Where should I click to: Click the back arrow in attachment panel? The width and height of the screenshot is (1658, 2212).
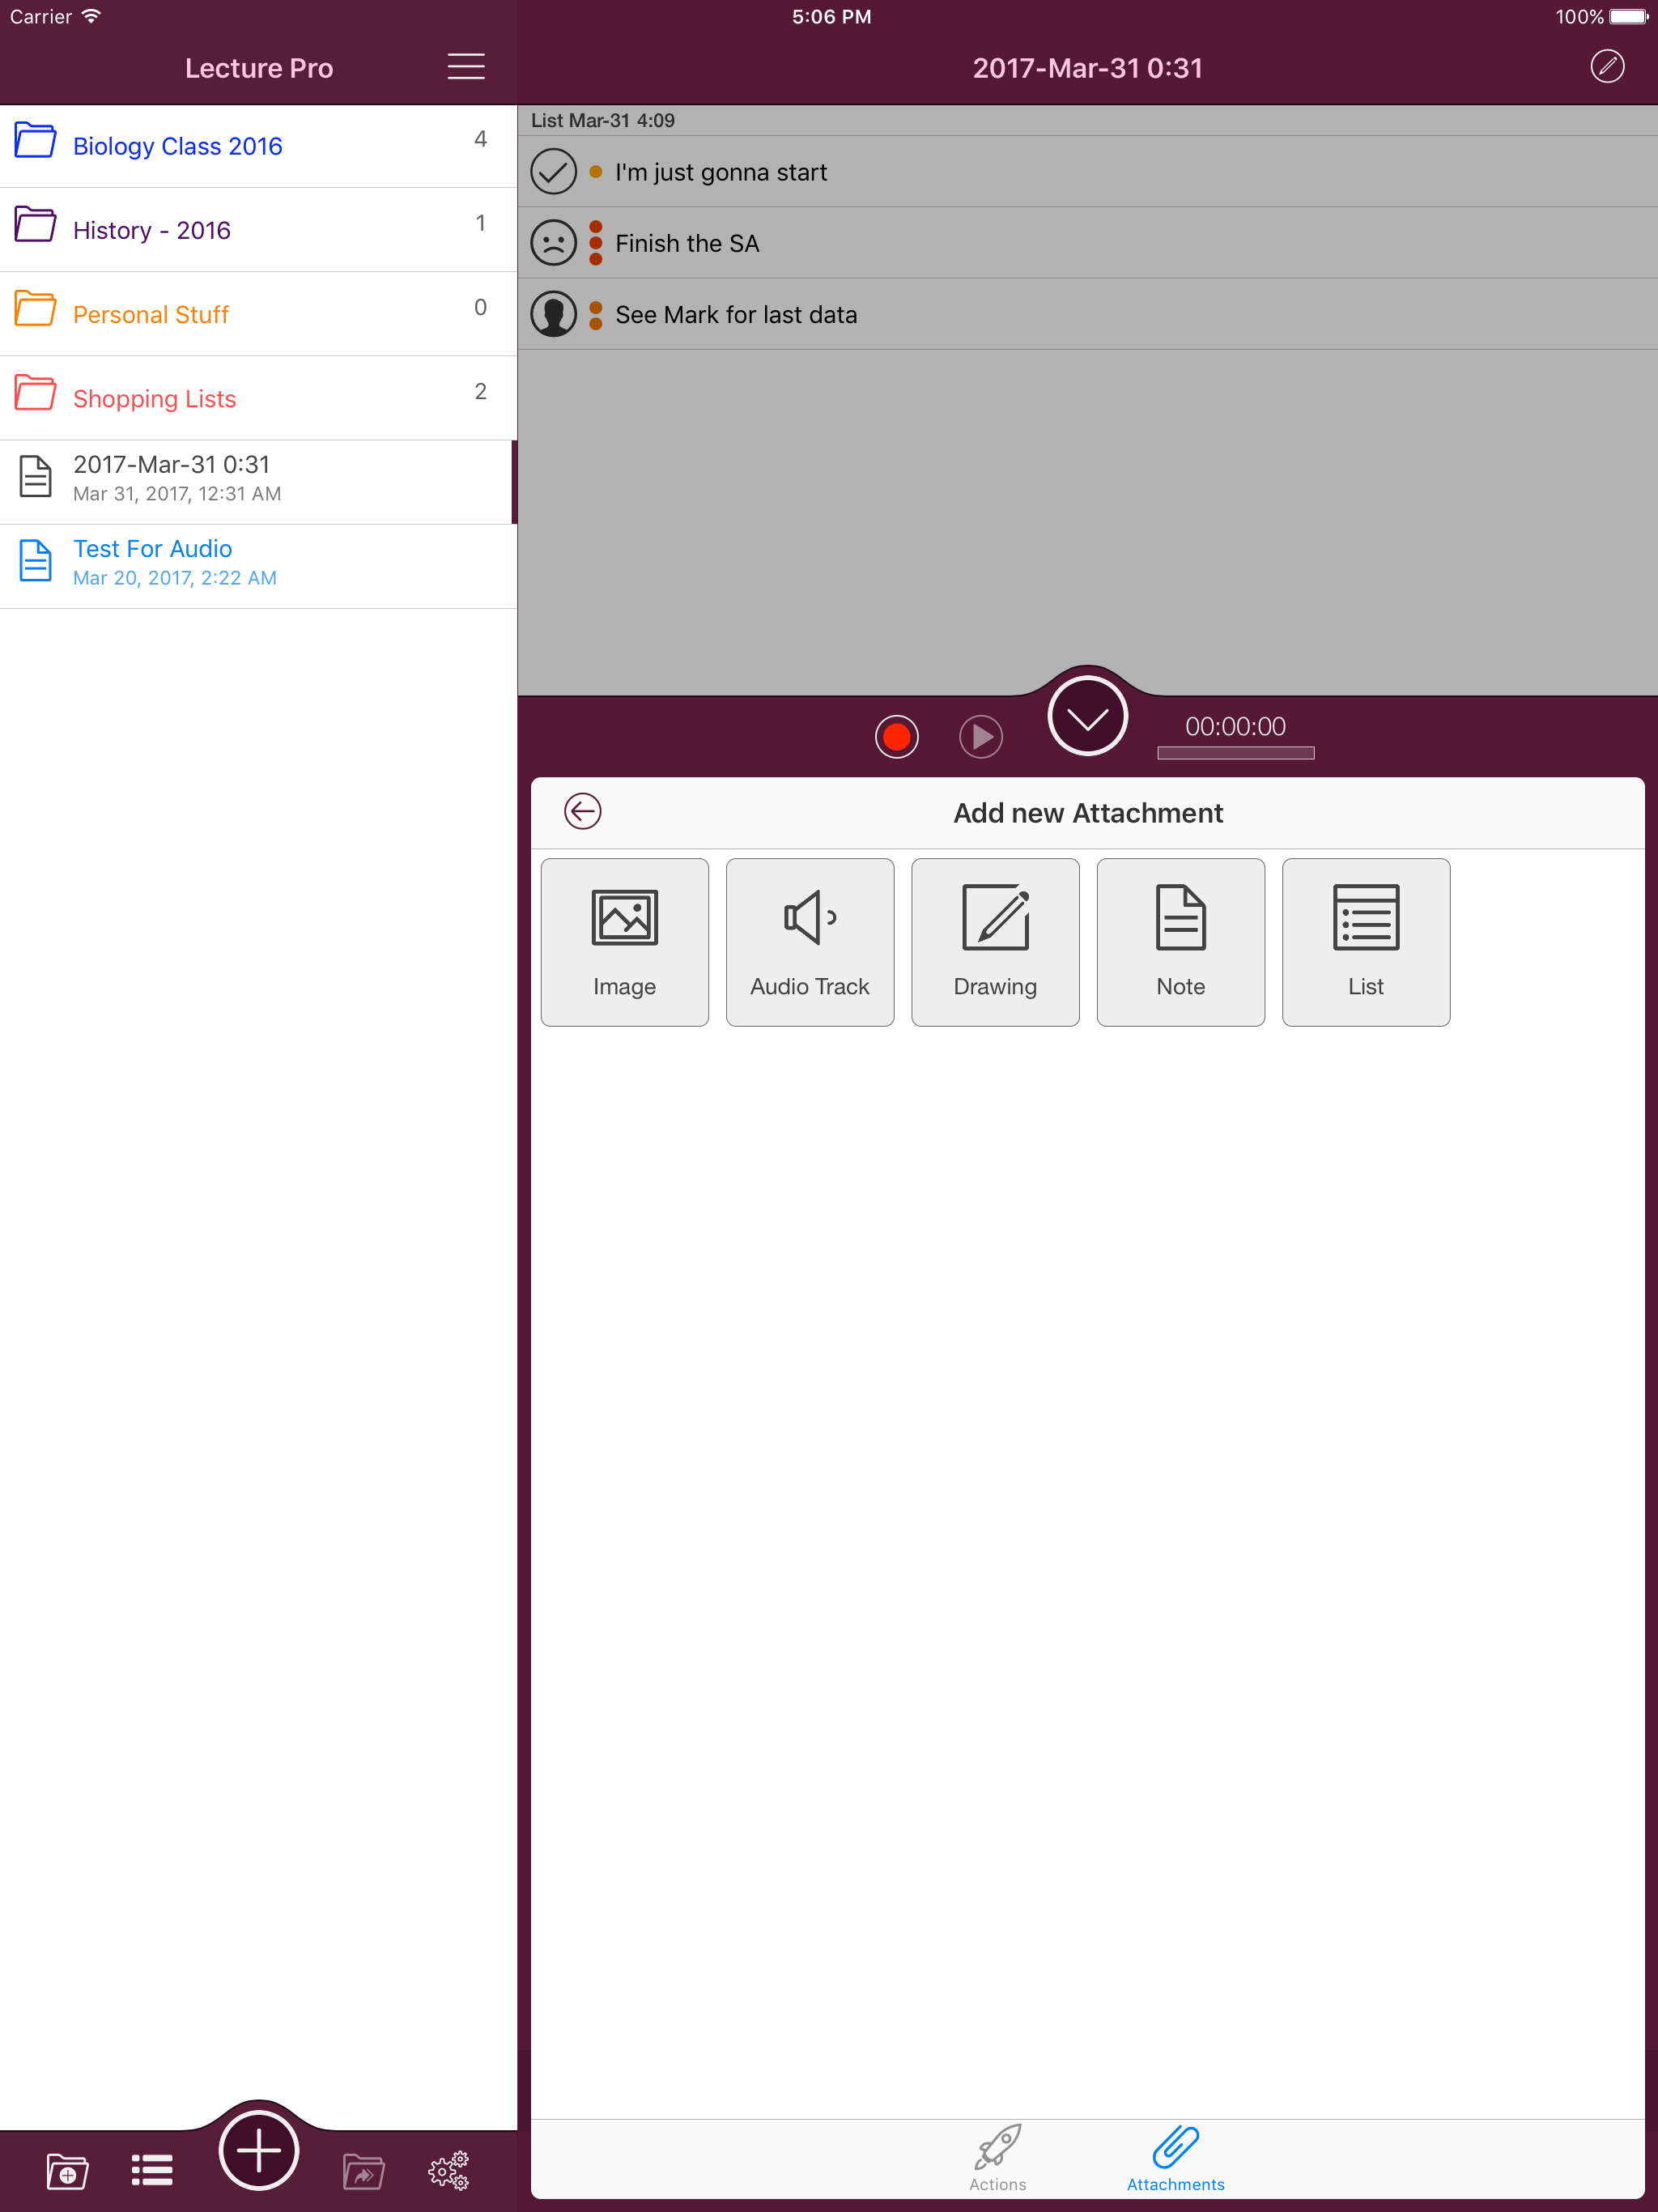tap(582, 811)
